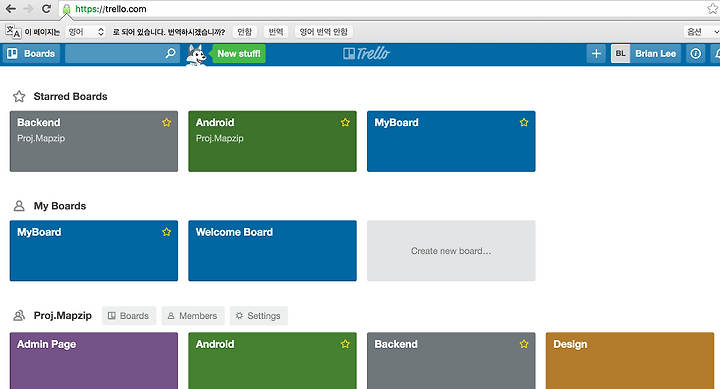Click the Proj.Mapzip team people icon
This screenshot has height=389, width=720.
pos(19,316)
